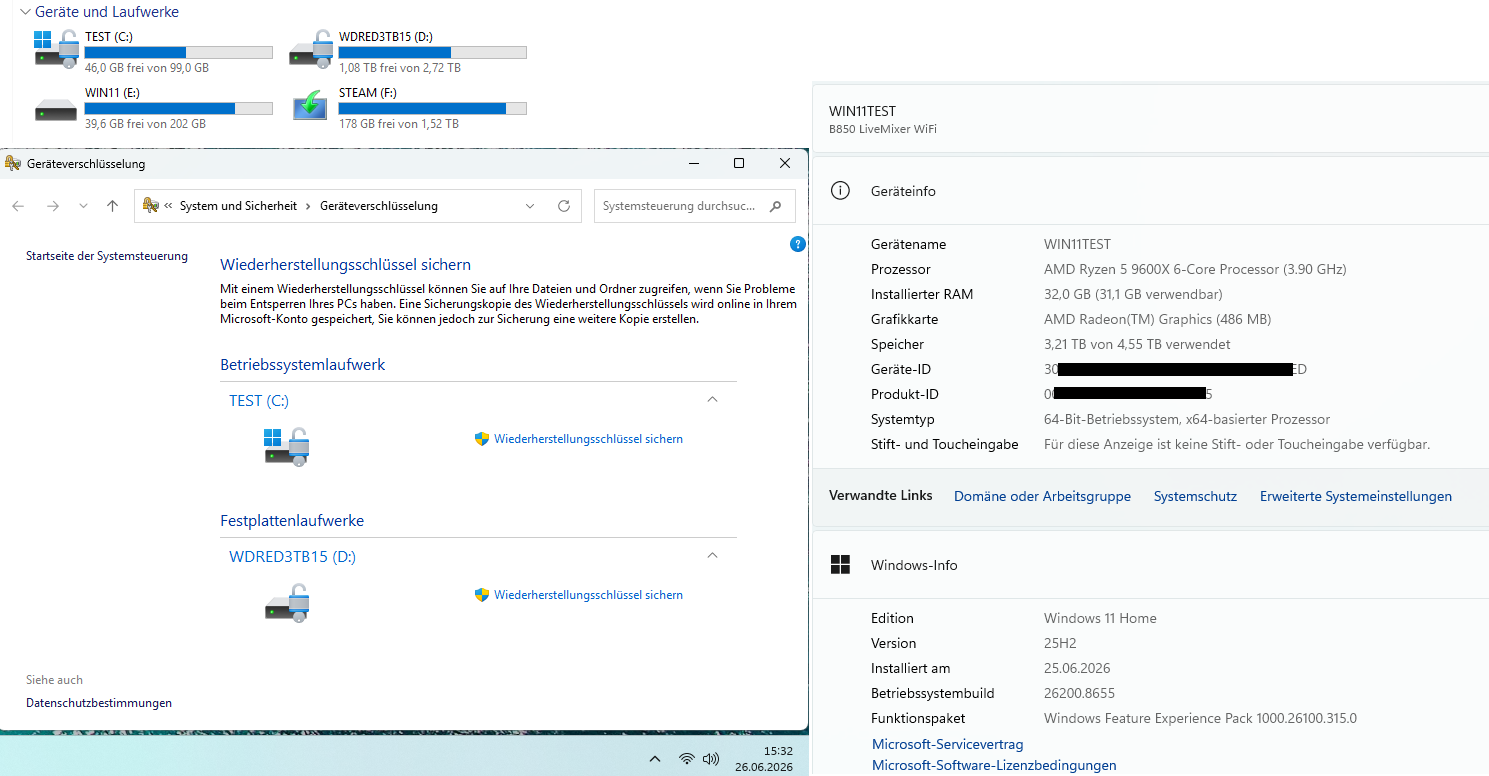Image resolution: width=1489 pixels, height=776 pixels.
Task: Open Erweiterte Systemeinstellungen link
Action: [x=1355, y=496]
